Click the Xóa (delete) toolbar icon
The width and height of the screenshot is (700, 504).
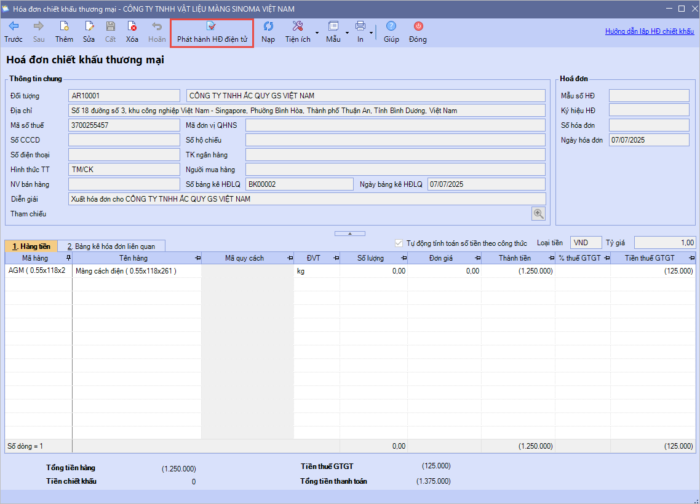[132, 26]
